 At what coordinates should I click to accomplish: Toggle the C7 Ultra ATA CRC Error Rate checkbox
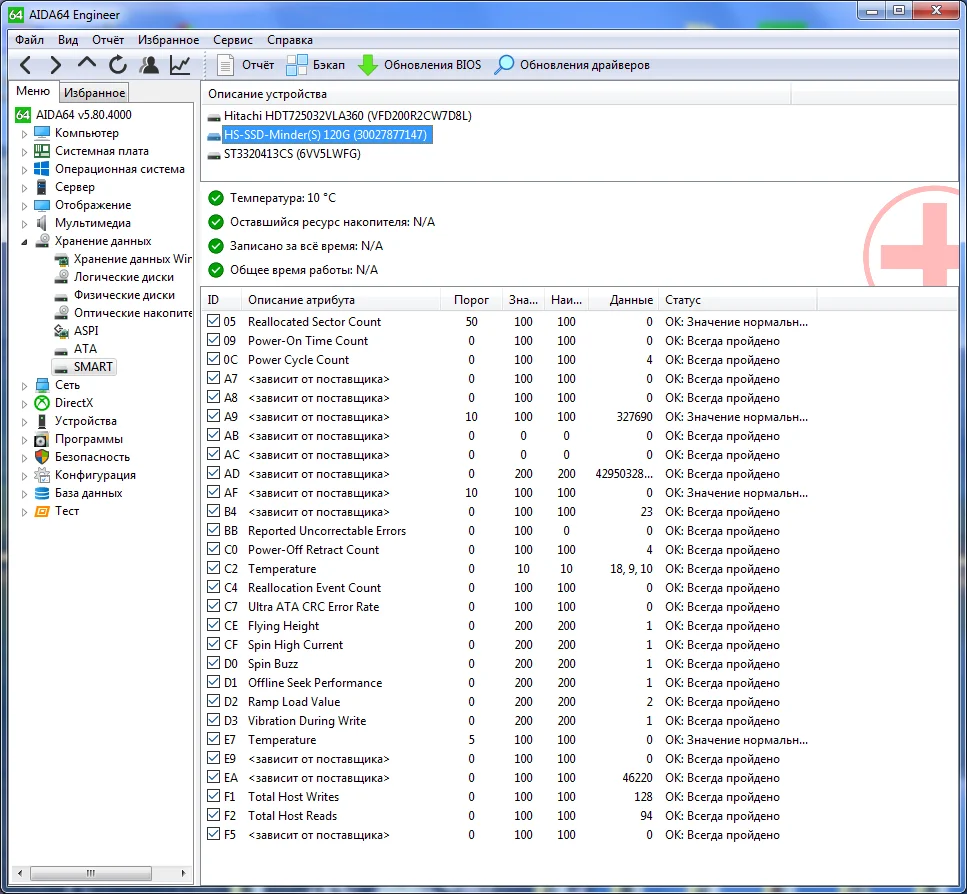(213, 606)
